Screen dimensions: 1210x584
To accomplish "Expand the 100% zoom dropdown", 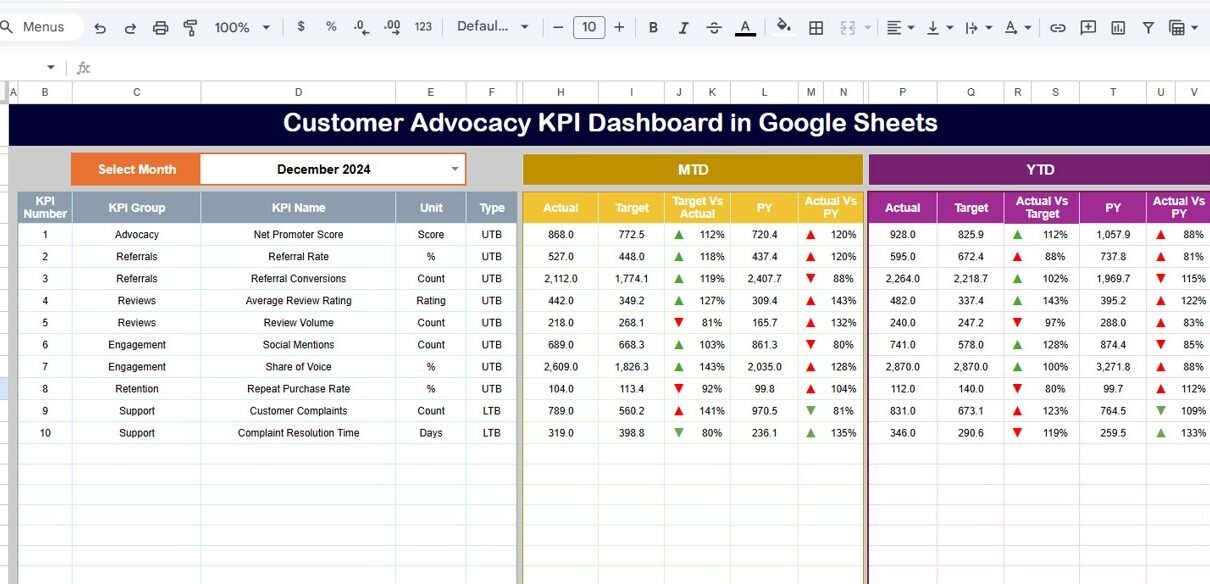I will (x=242, y=28).
